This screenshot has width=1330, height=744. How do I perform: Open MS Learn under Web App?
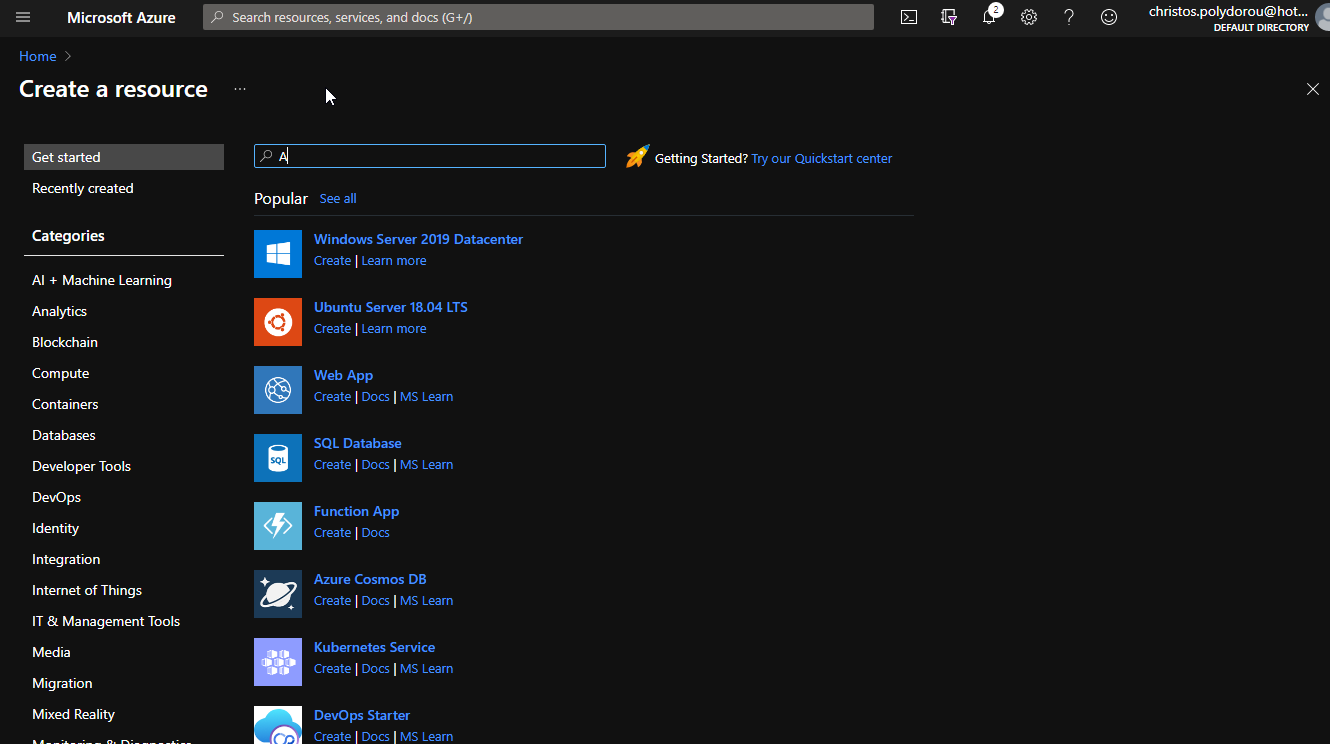(x=426, y=397)
